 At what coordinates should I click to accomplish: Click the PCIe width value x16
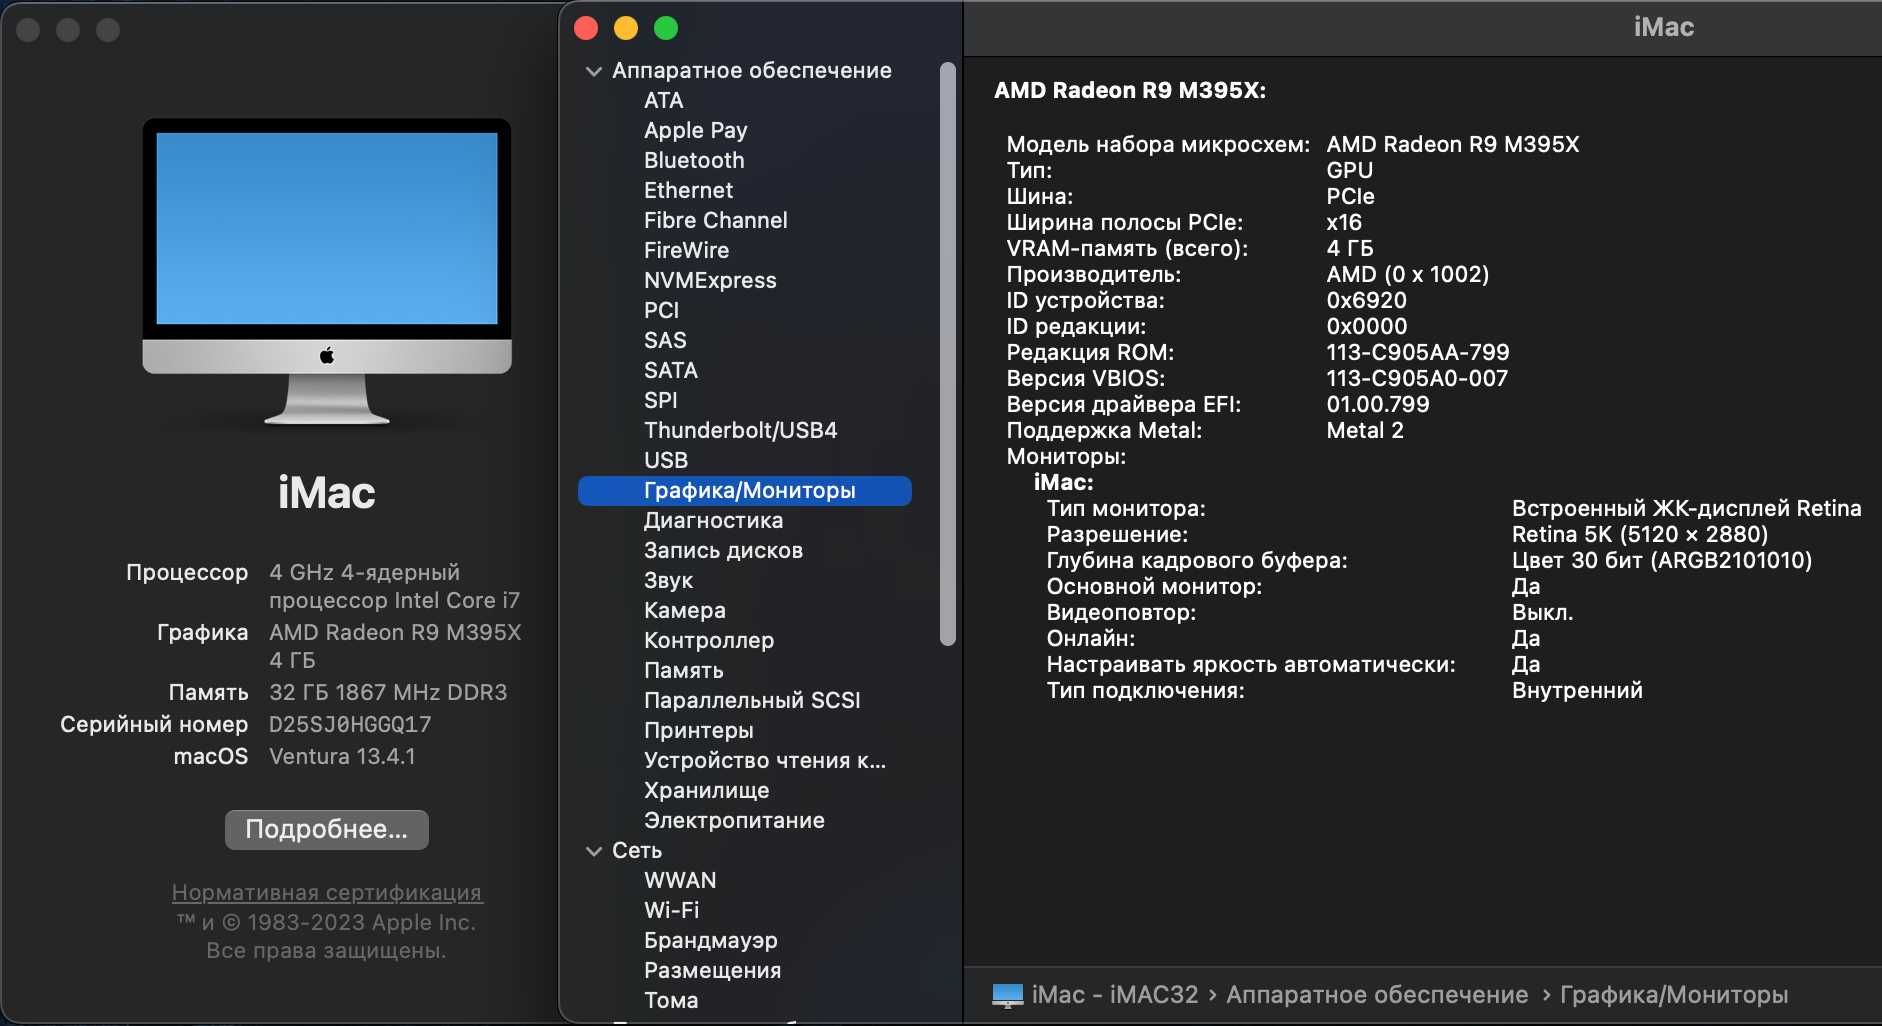point(1344,223)
